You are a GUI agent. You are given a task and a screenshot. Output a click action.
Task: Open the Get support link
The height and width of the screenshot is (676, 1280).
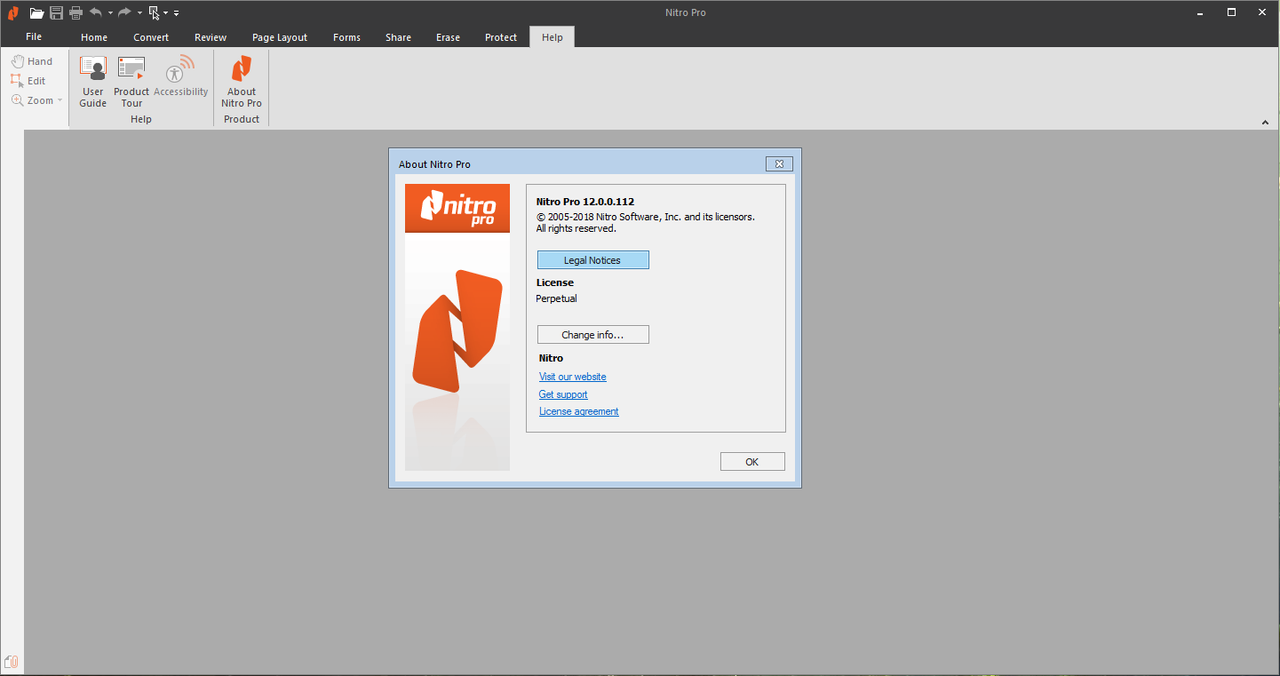tap(563, 395)
